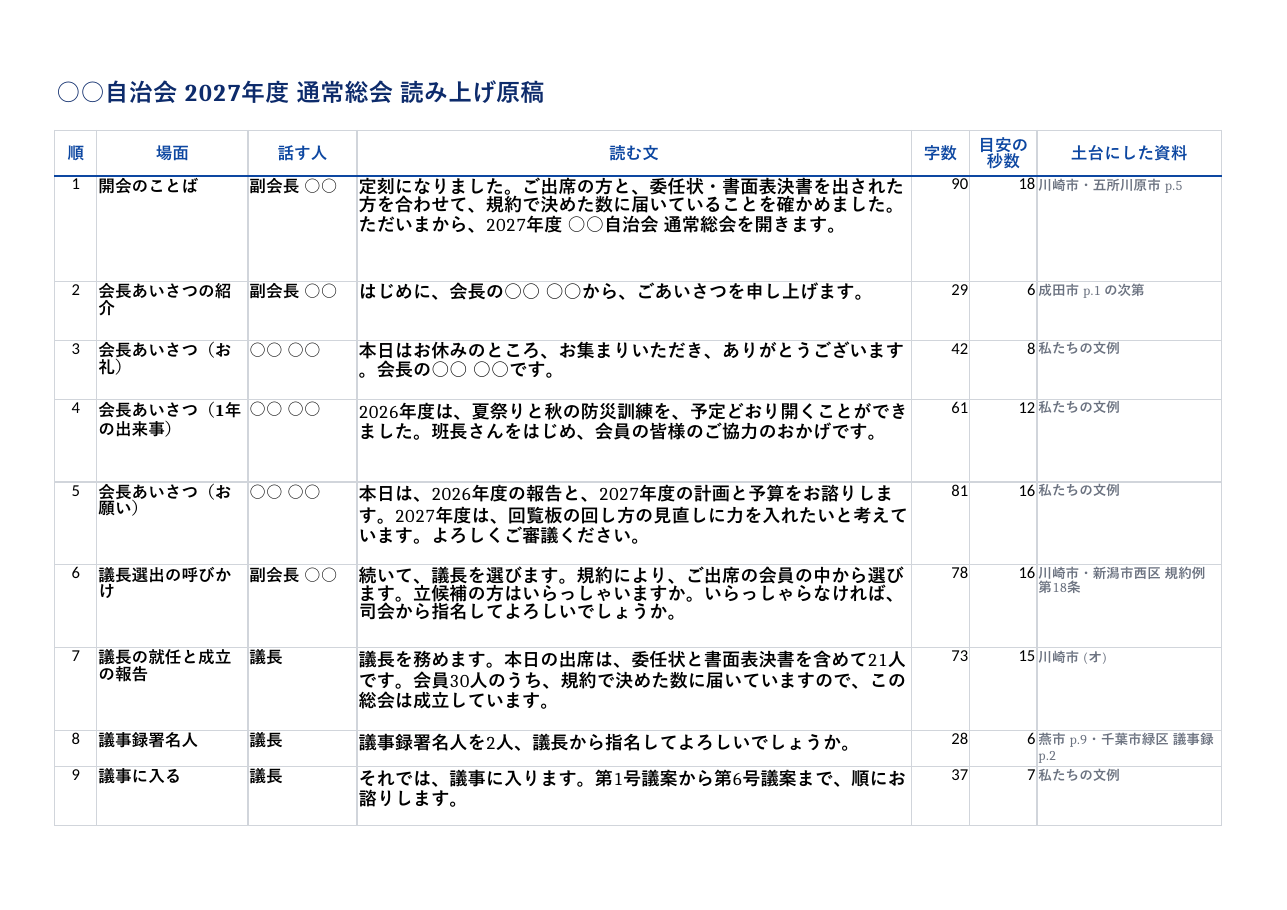The image size is (1287, 910).
Task: Select the character count "73"
Action: click(959, 656)
